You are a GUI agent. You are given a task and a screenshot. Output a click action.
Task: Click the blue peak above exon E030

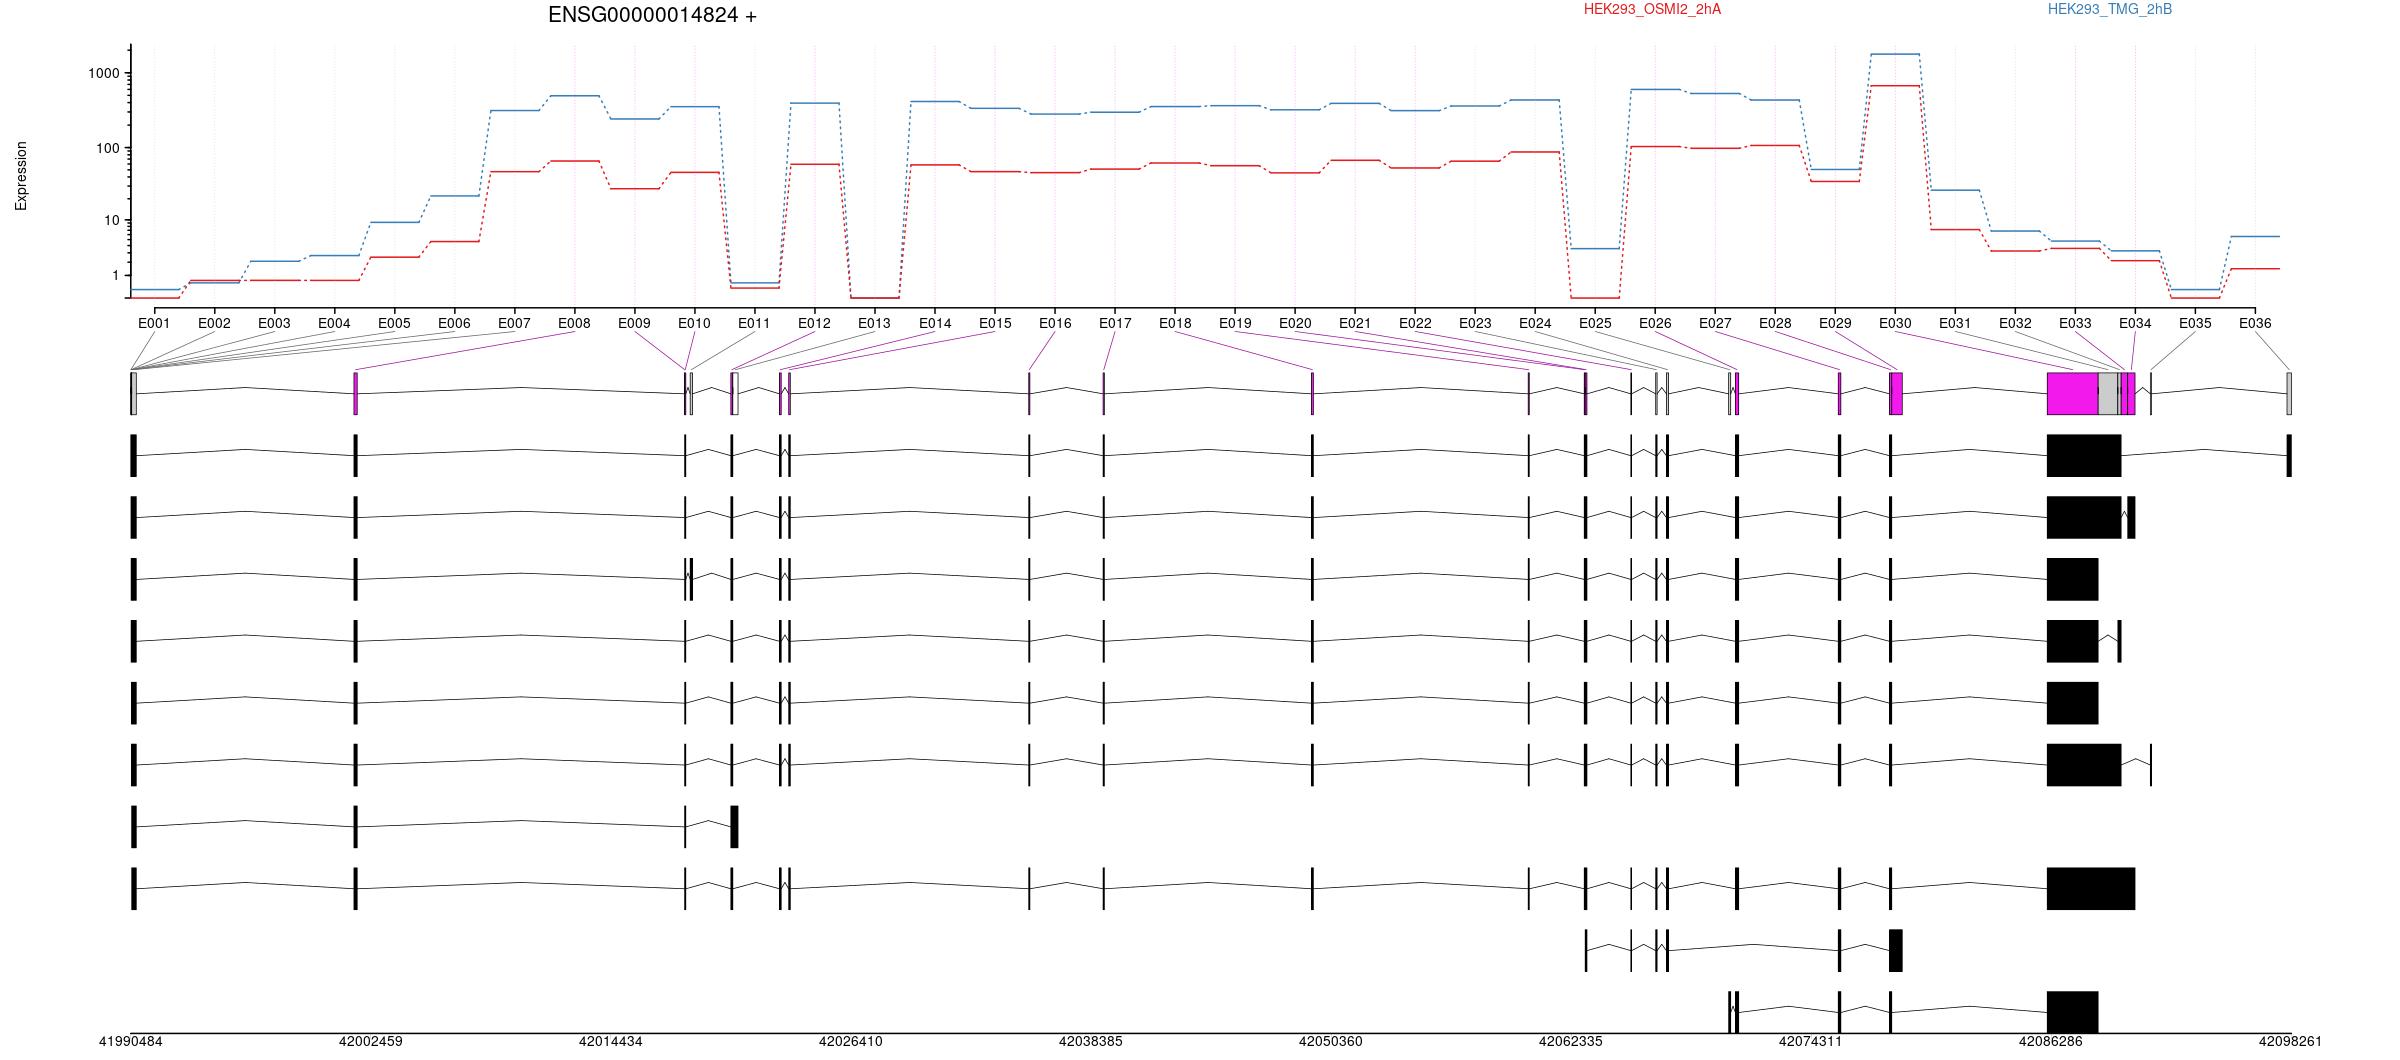(1895, 54)
